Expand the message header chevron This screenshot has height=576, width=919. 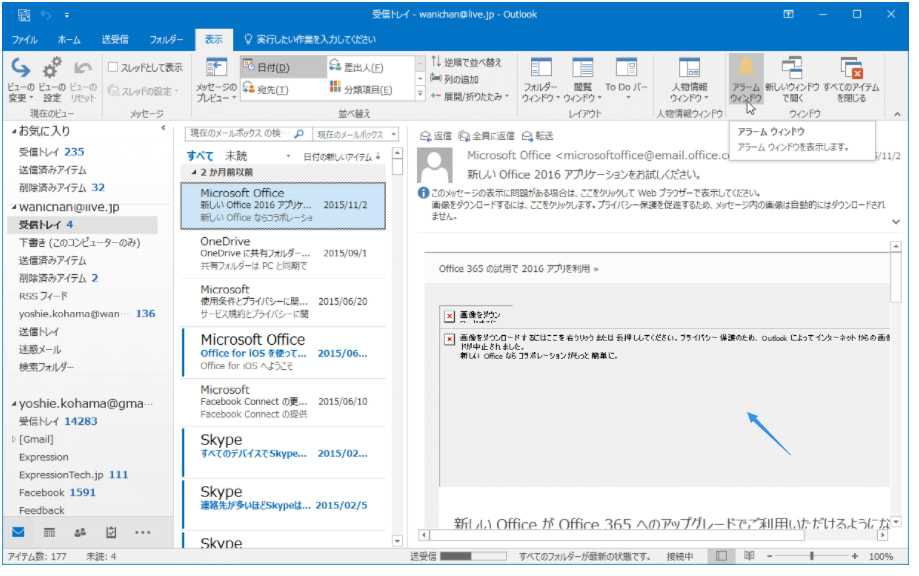(896, 221)
